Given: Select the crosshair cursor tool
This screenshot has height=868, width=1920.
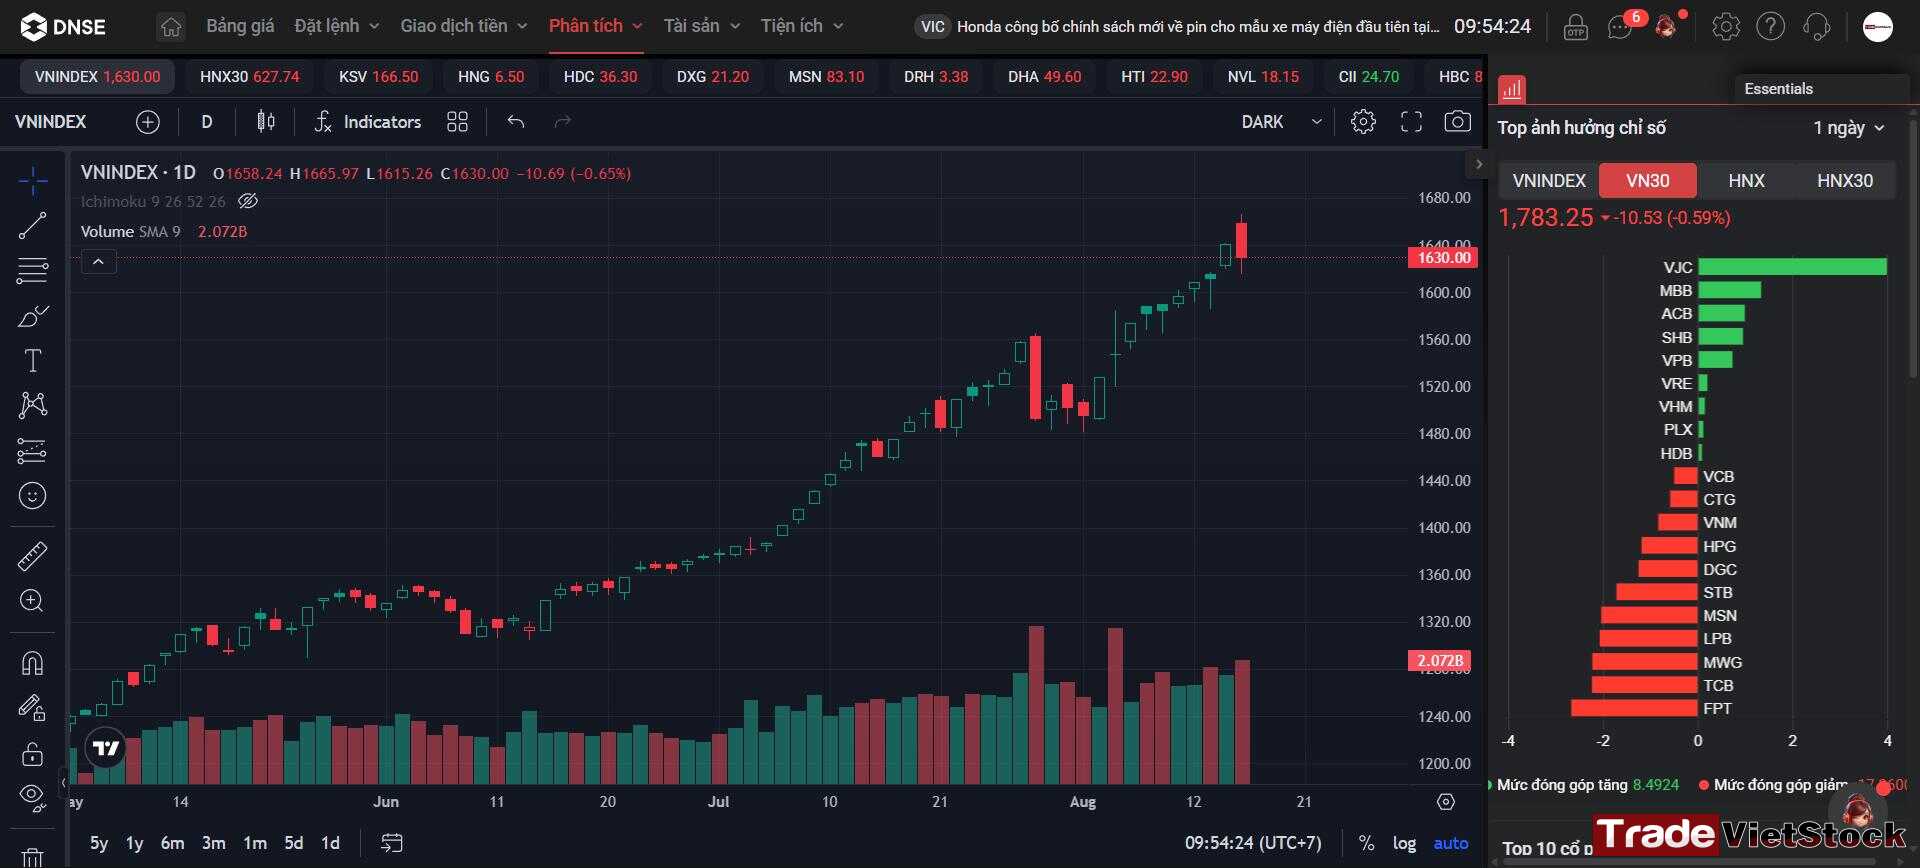Looking at the screenshot, I should point(33,182).
